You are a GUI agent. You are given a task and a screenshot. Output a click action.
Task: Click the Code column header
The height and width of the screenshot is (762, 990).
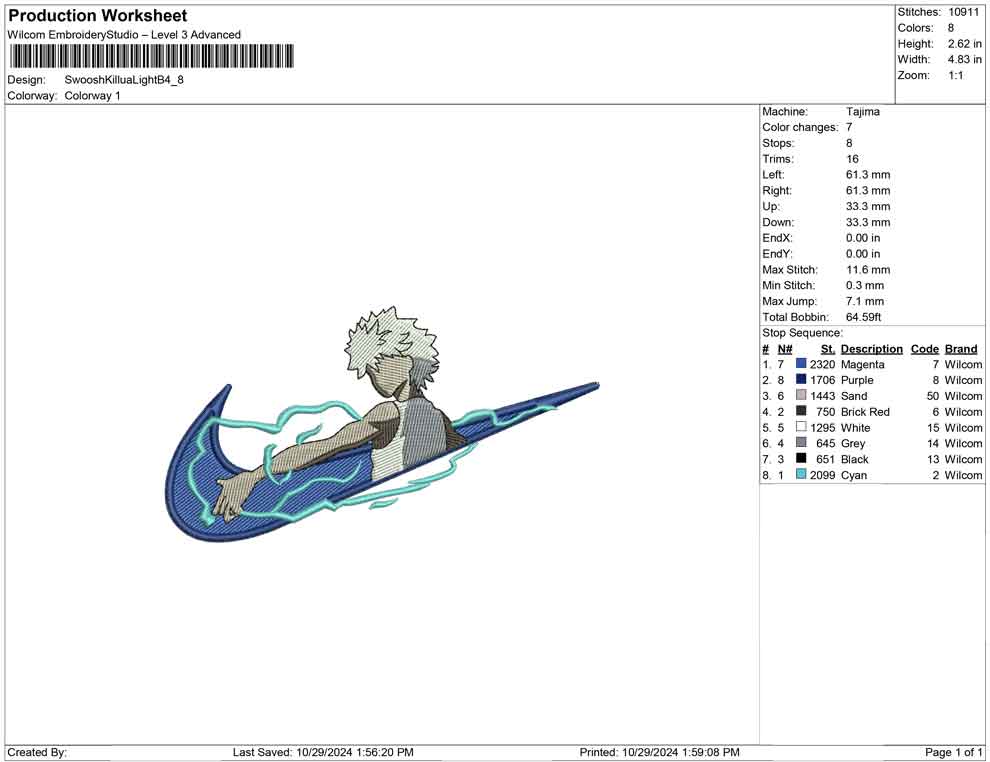pos(925,349)
